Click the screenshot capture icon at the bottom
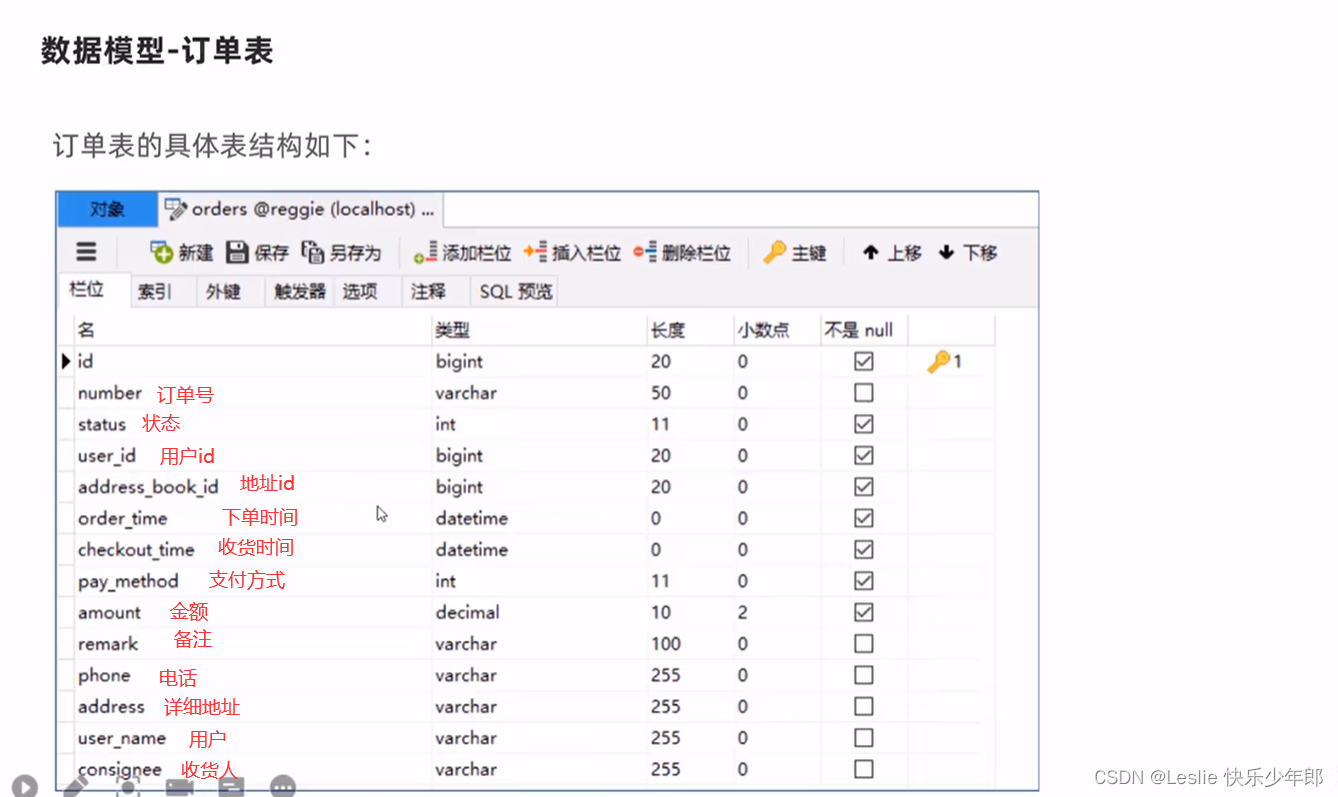 pyautogui.click(x=128, y=787)
